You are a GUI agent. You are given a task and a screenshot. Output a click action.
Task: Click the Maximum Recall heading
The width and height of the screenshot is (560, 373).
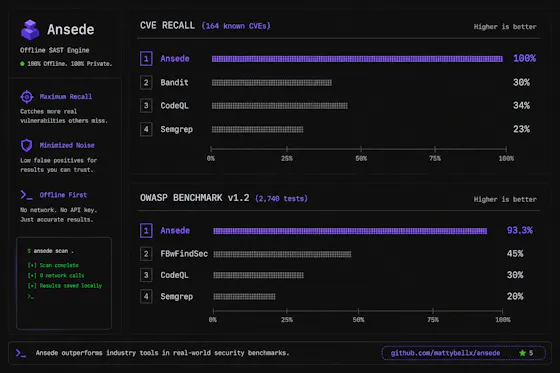pos(66,96)
